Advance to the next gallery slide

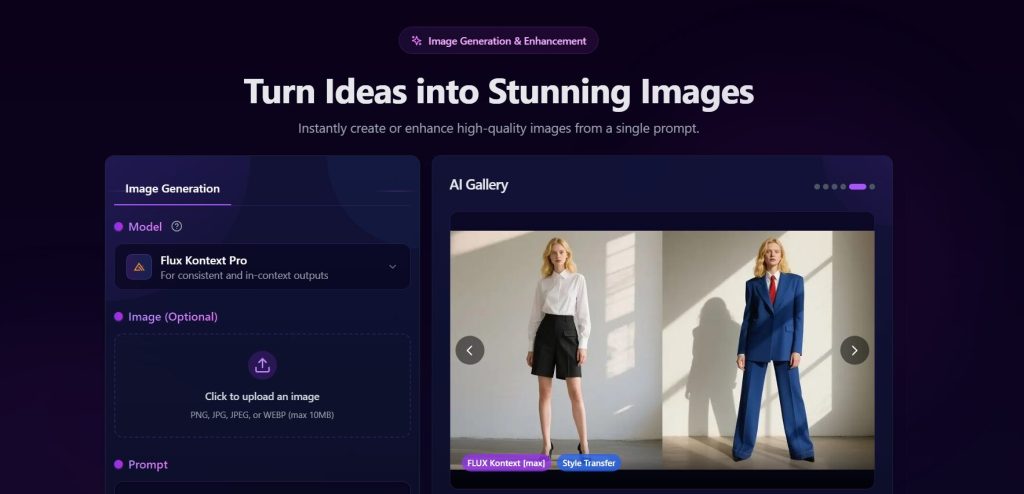click(854, 350)
